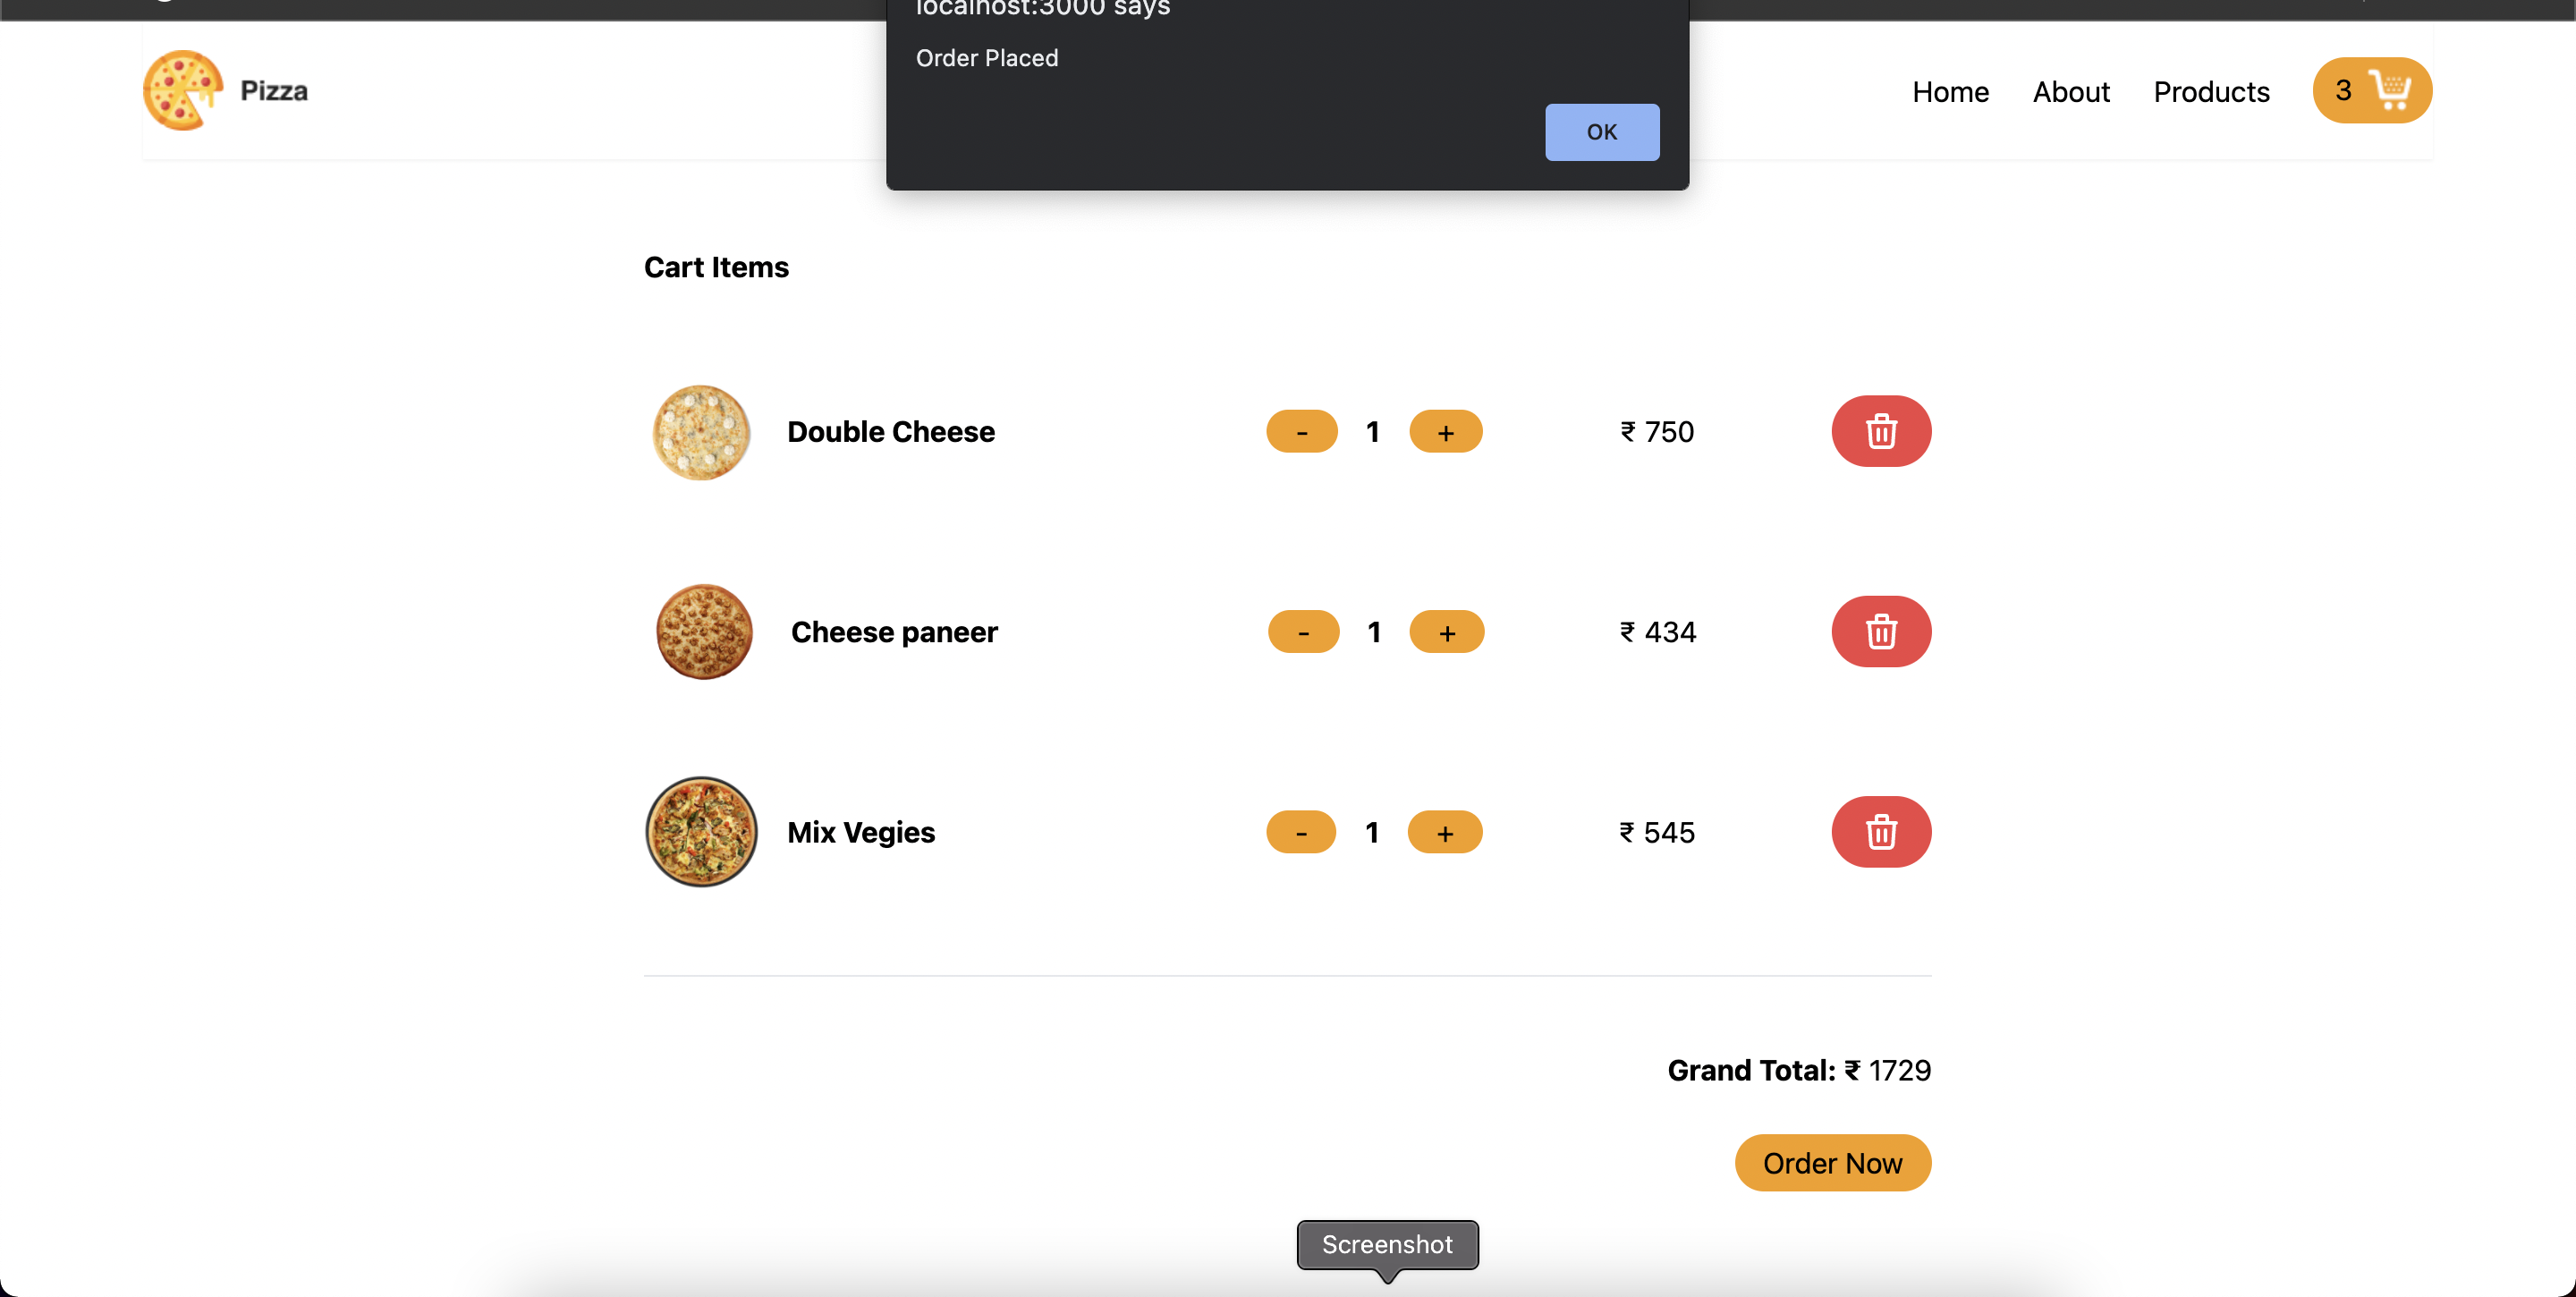Navigate to the About page
This screenshot has height=1297, width=2576.
click(2071, 91)
